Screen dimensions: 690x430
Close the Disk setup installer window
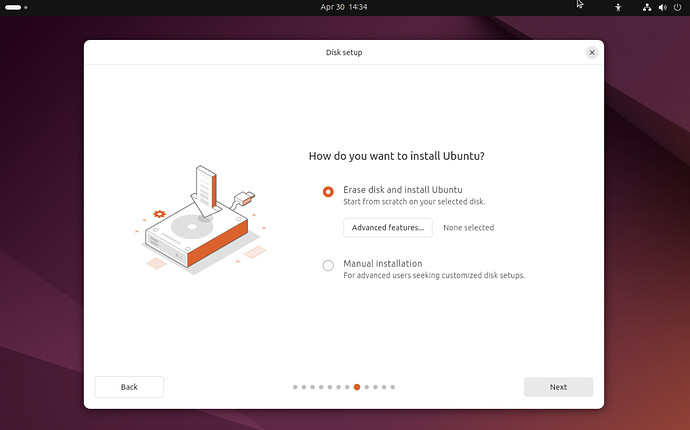pos(592,52)
